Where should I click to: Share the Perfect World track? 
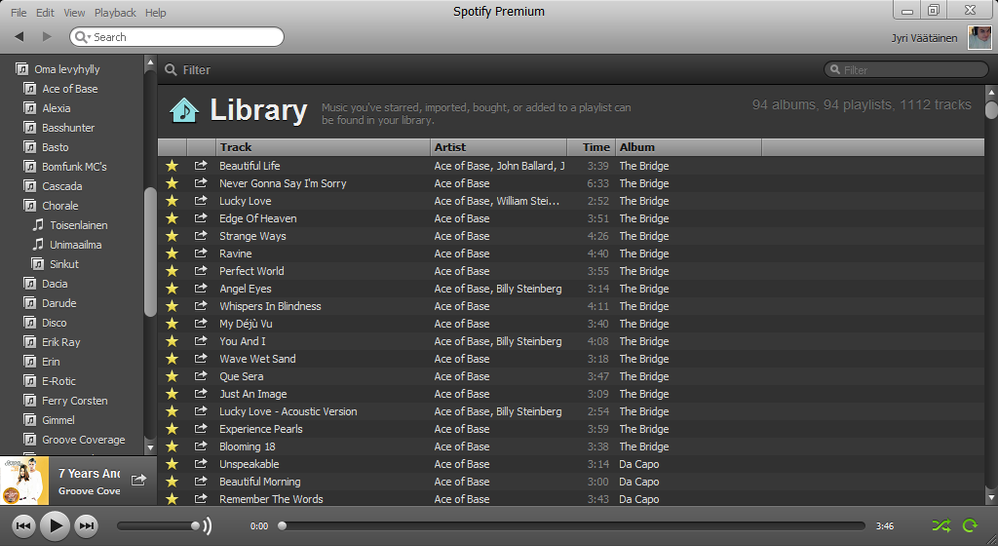click(x=200, y=270)
